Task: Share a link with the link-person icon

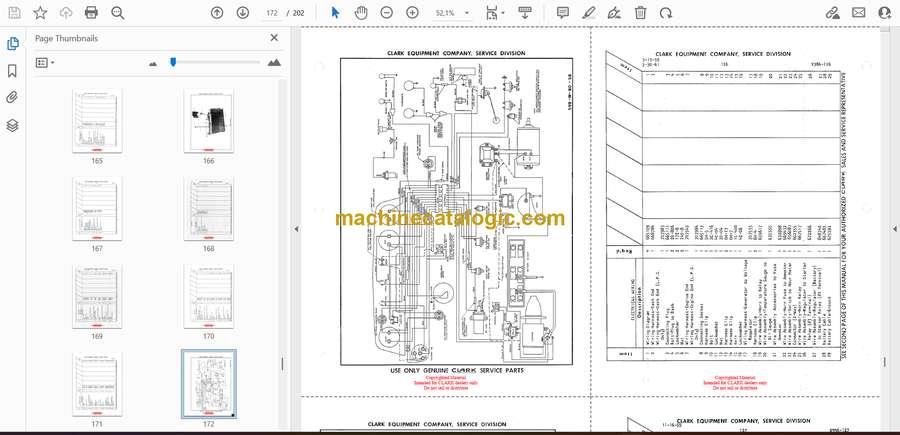Action: pyautogui.click(x=833, y=13)
